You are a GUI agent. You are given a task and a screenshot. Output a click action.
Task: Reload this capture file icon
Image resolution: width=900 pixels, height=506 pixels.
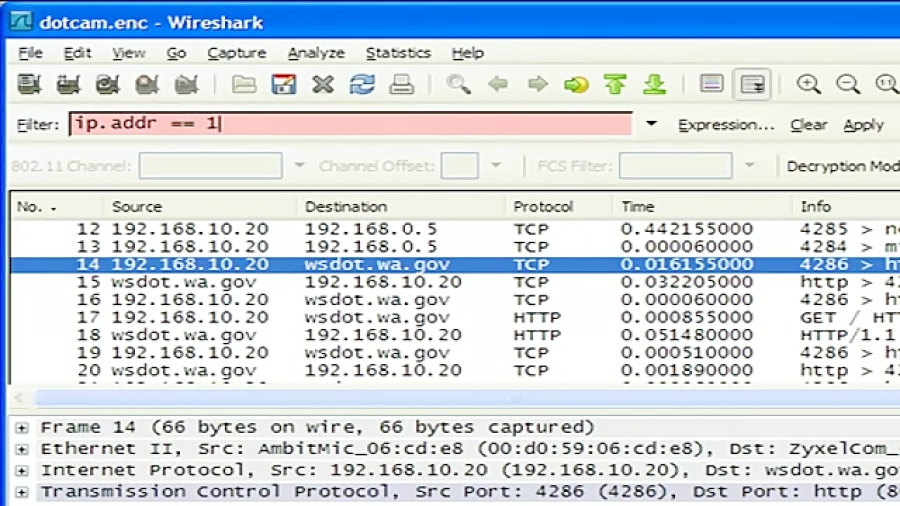(362, 84)
